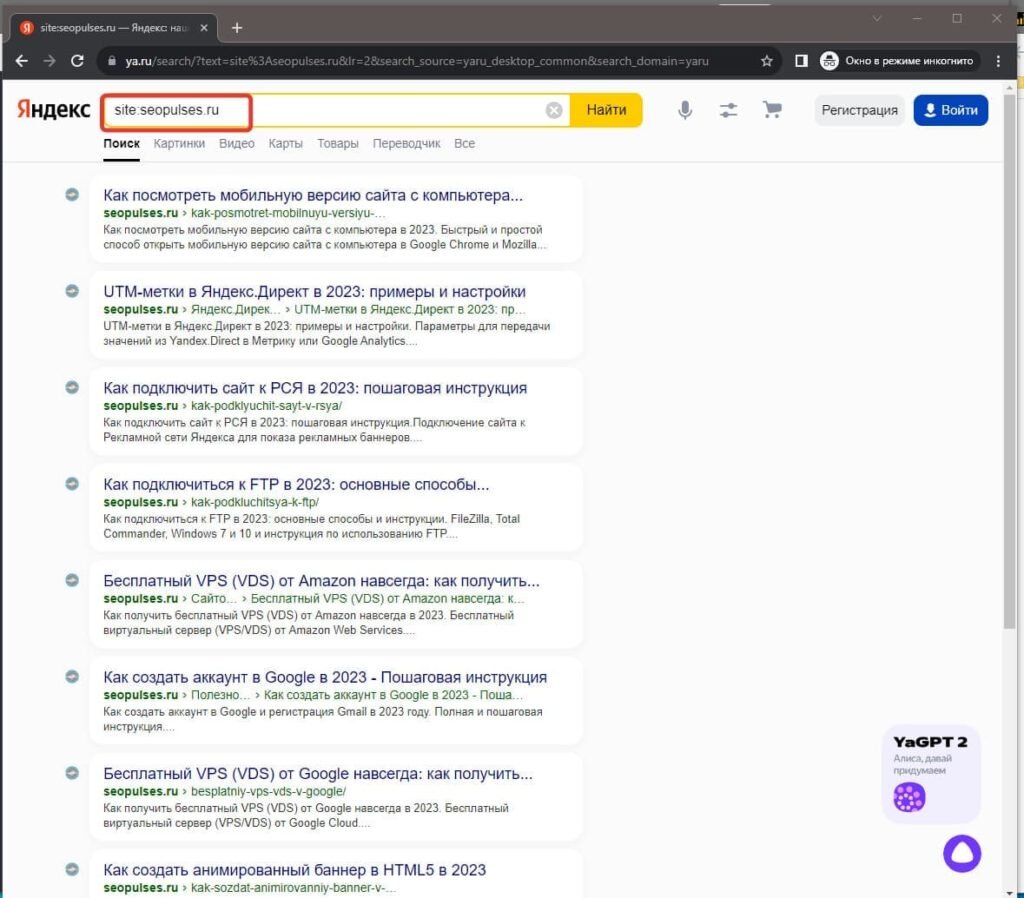Open a new browser tab
This screenshot has width=1024, height=898.
(x=237, y=27)
